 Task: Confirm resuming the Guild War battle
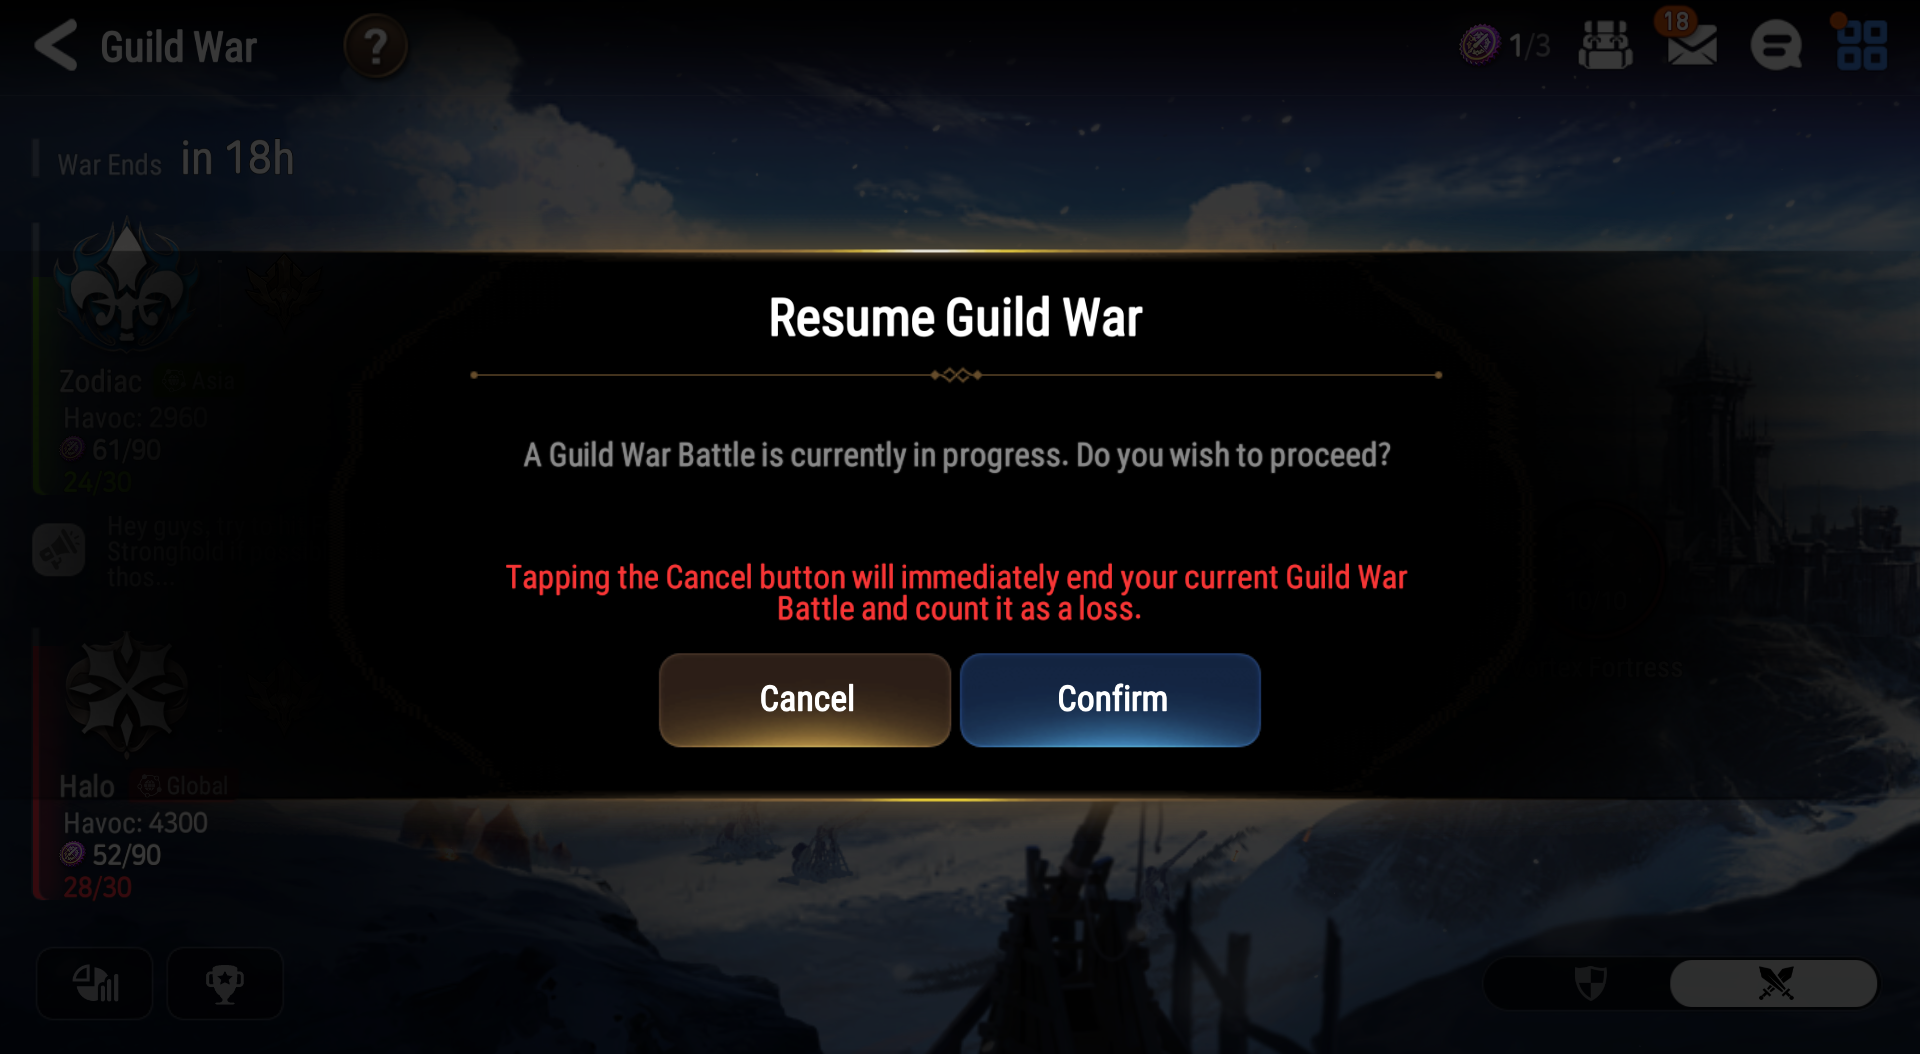click(1110, 700)
